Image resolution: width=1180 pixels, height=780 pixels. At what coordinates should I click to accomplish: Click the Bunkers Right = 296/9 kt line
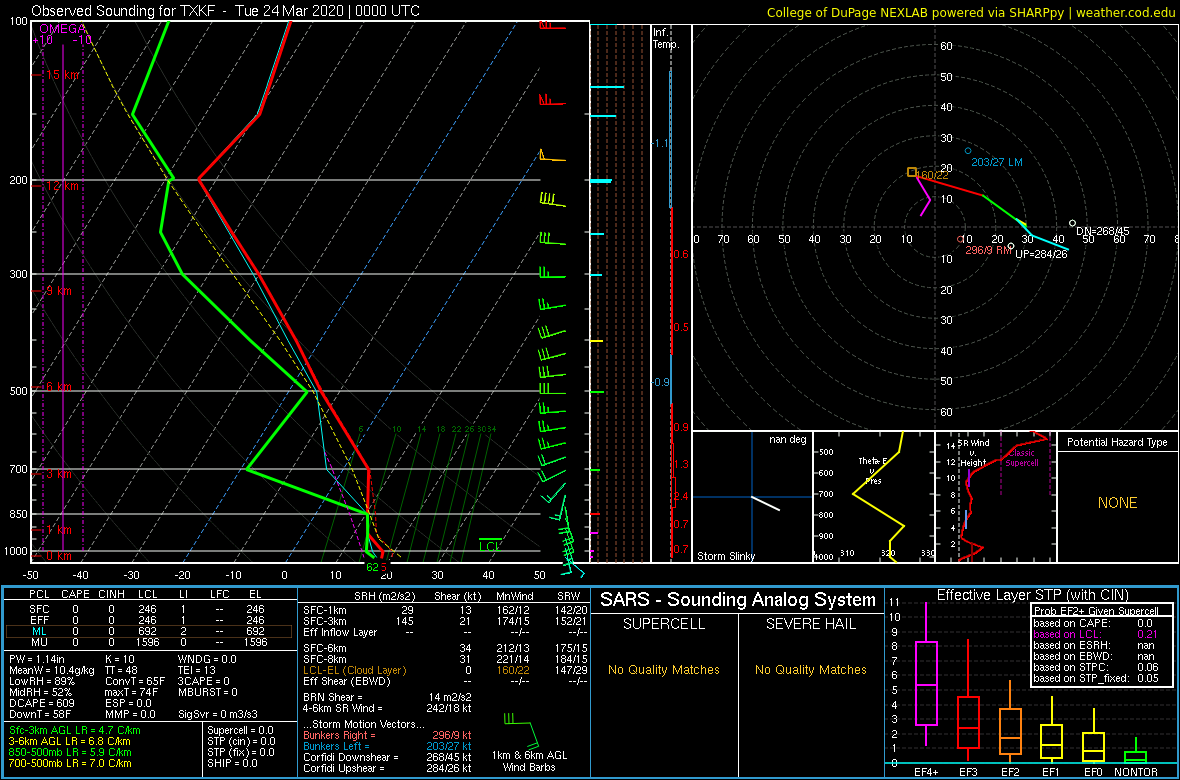pyautogui.click(x=388, y=736)
